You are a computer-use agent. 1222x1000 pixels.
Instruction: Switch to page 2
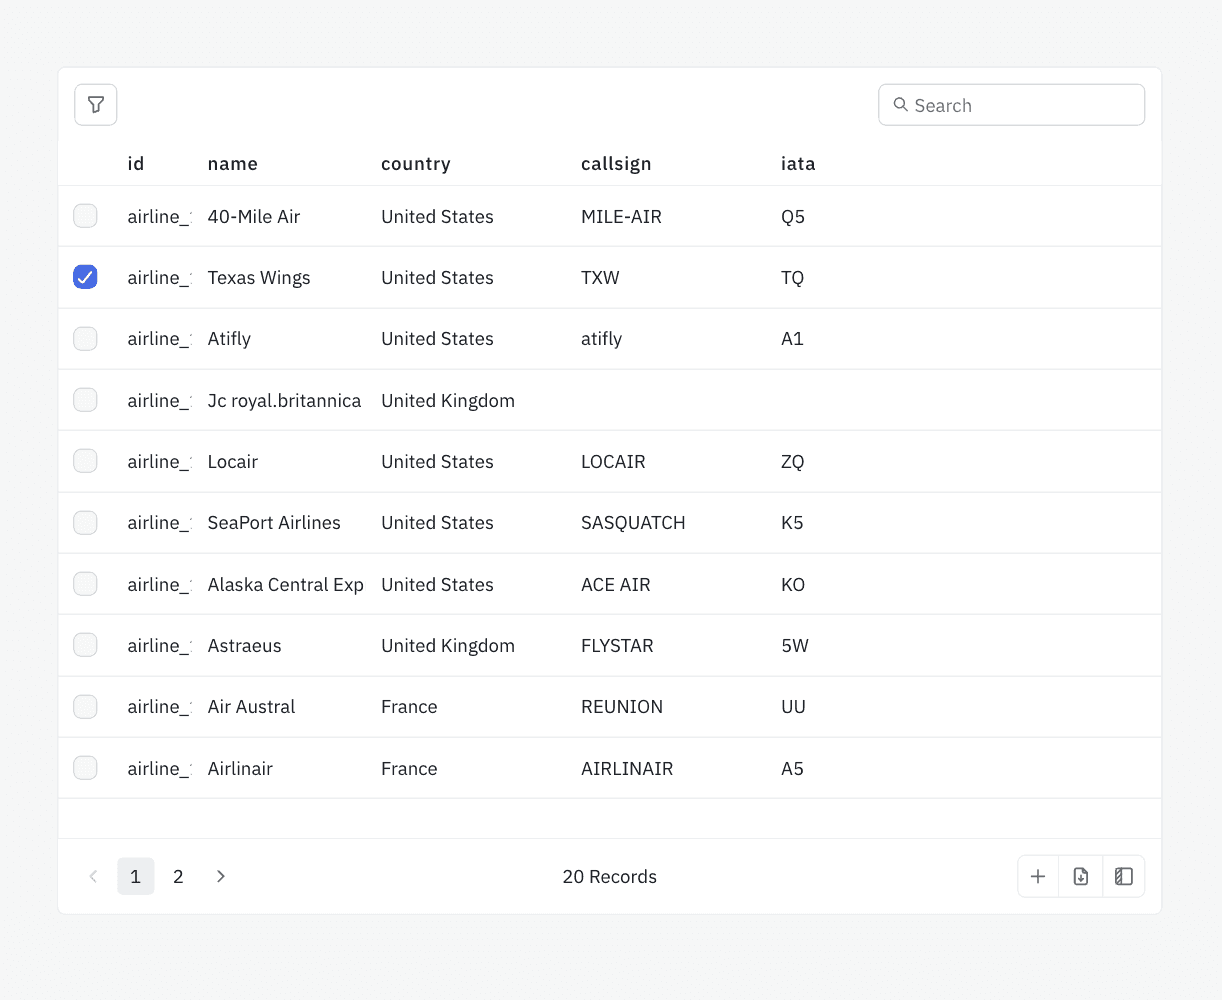pos(178,877)
